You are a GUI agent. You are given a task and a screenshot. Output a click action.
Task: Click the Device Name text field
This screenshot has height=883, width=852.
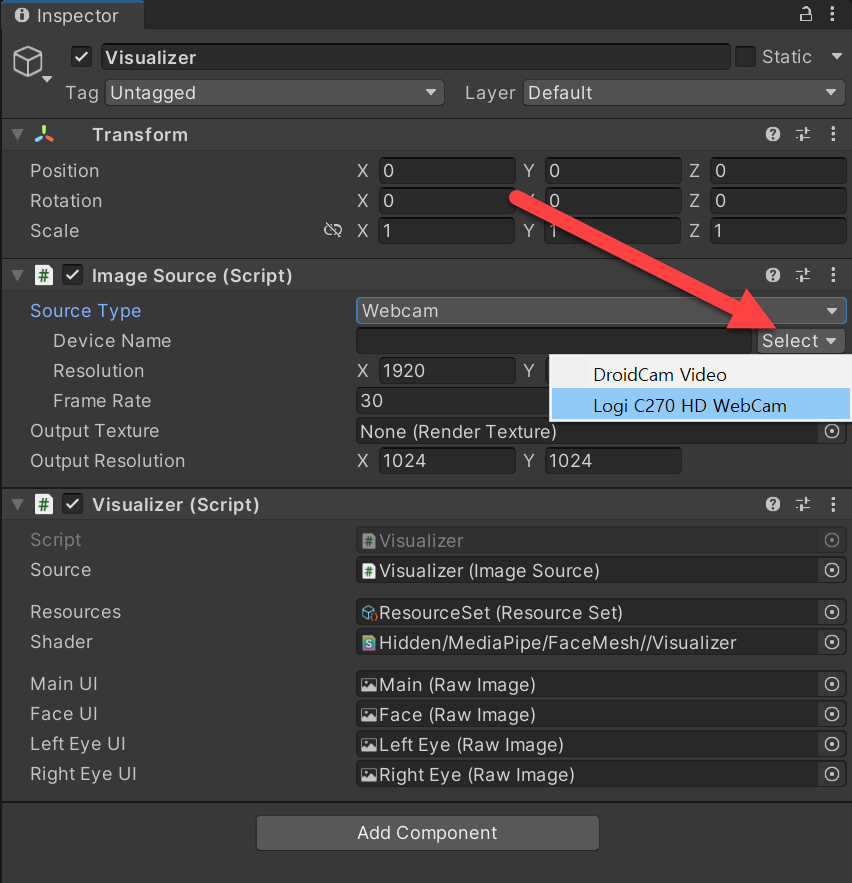[x=554, y=341]
